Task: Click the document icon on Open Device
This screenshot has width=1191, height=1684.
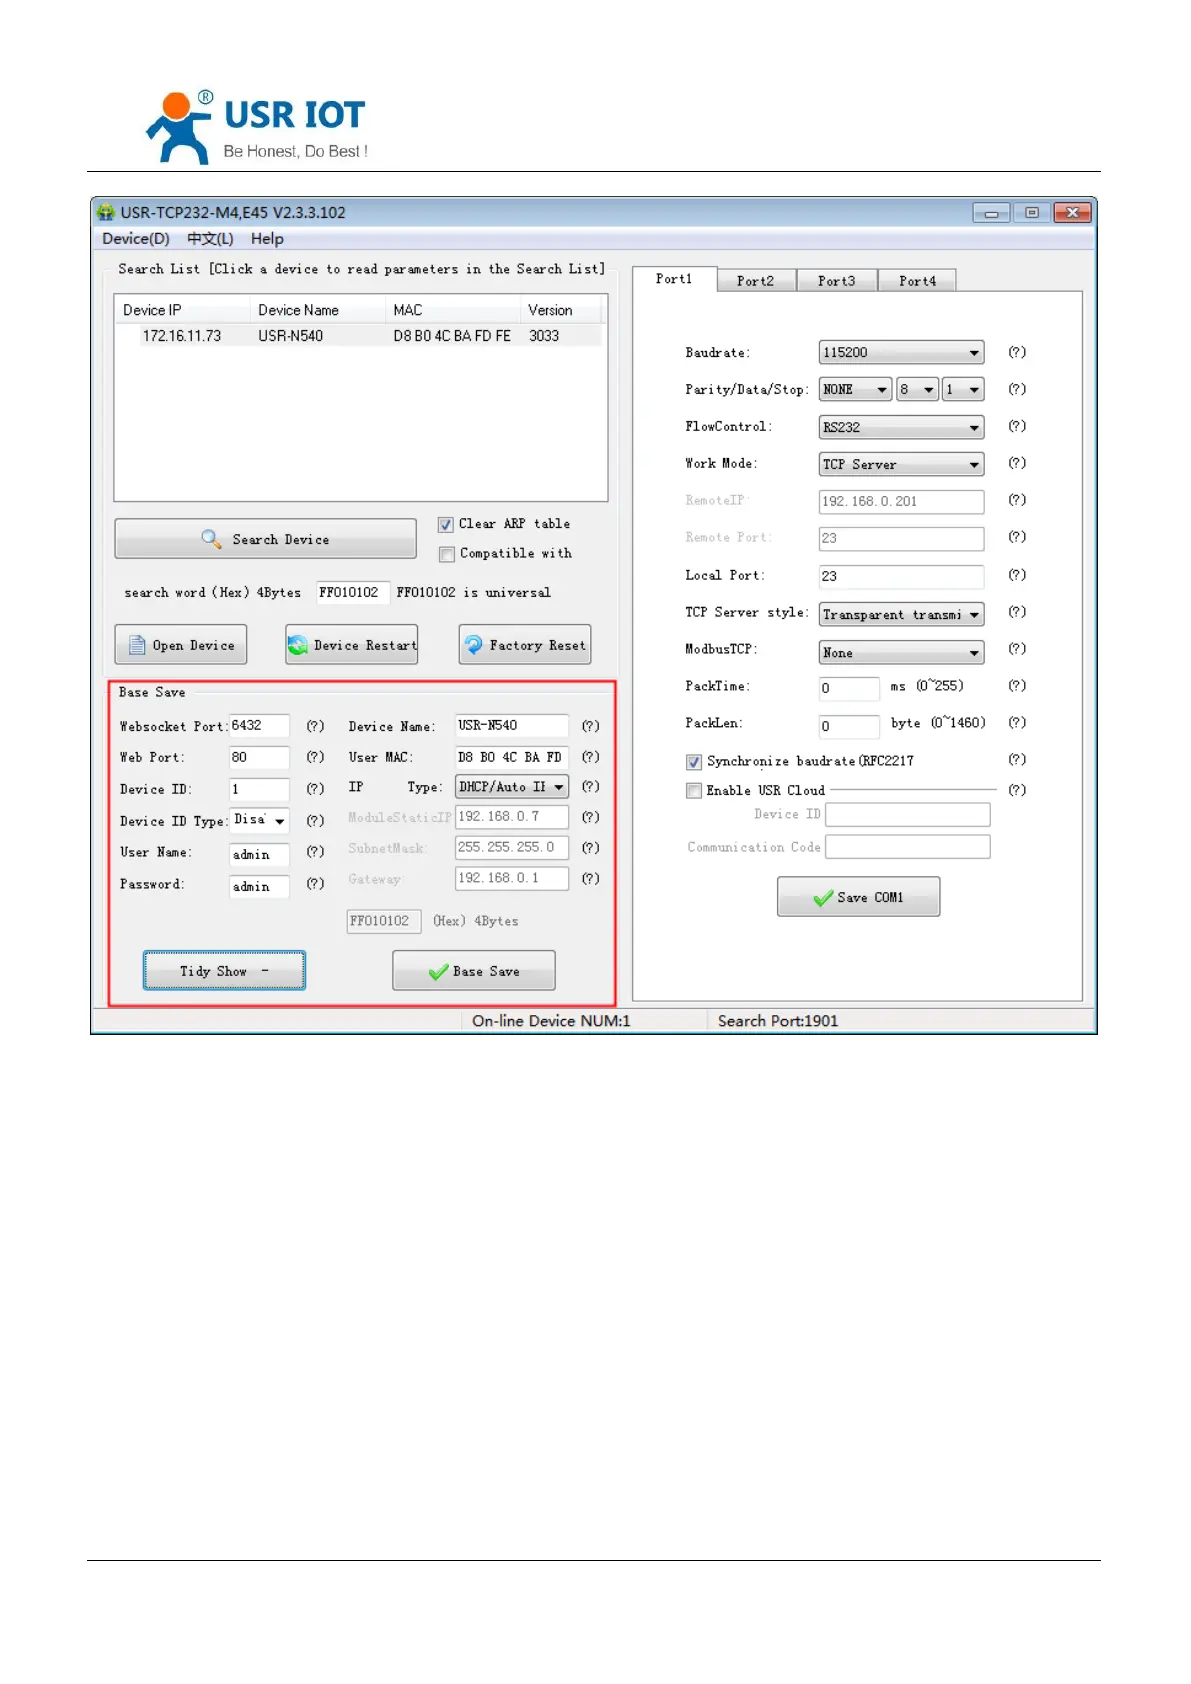Action: point(137,645)
